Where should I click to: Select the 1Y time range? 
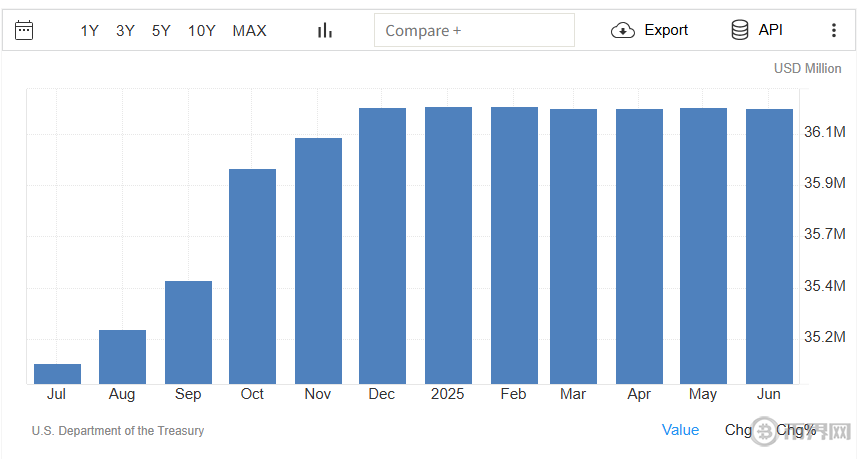click(90, 30)
